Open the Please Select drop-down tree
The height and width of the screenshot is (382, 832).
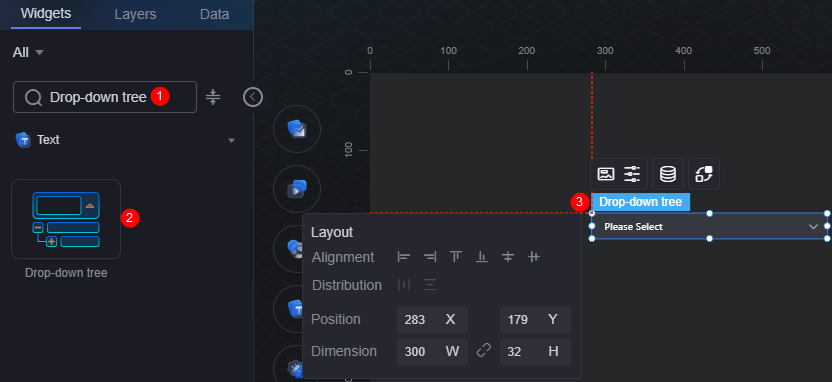(x=709, y=227)
